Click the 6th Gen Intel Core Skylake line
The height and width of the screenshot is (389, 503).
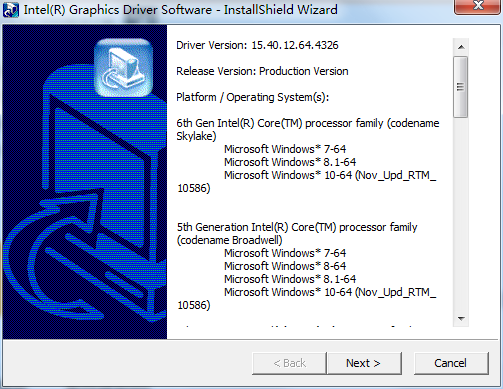click(308, 129)
